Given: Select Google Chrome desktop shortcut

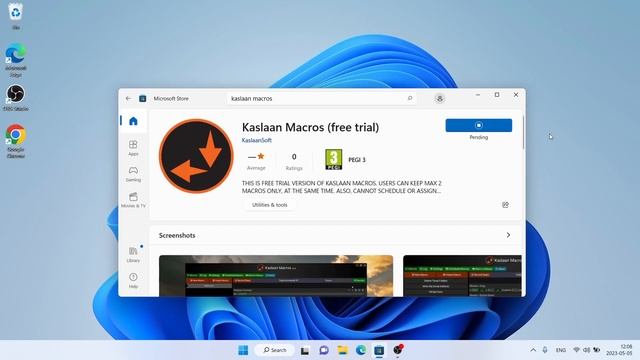Looking at the screenshot, I should [x=16, y=141].
